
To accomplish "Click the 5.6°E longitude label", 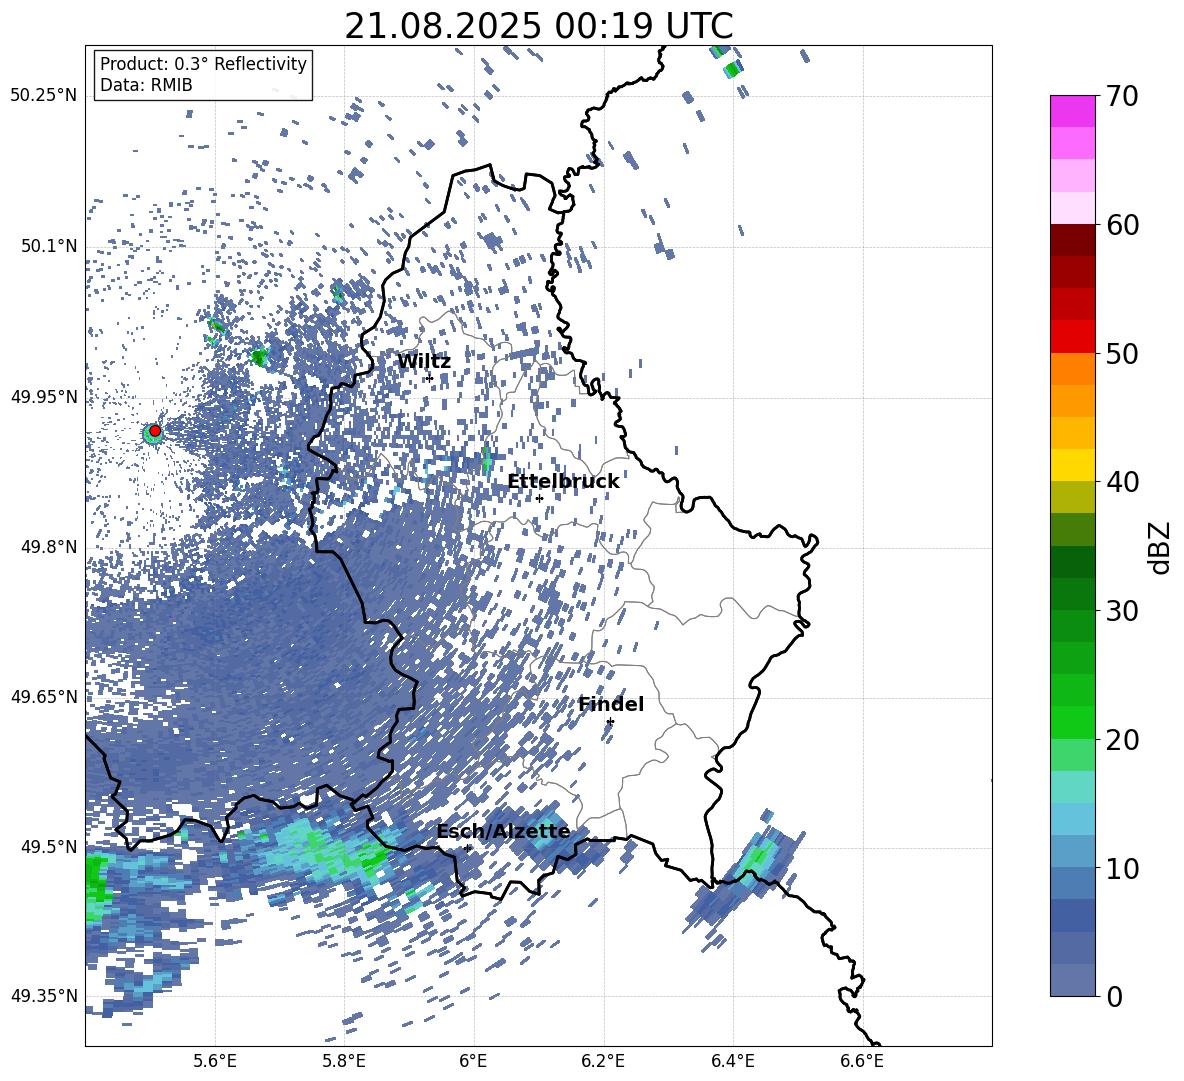I will point(214,1061).
